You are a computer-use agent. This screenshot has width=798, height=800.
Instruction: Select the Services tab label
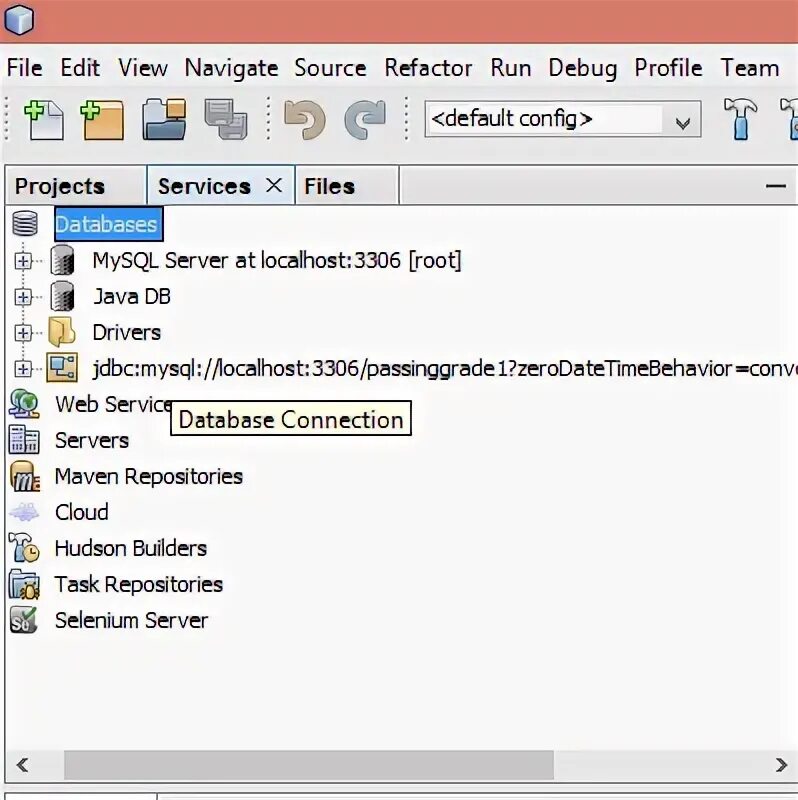click(x=204, y=186)
